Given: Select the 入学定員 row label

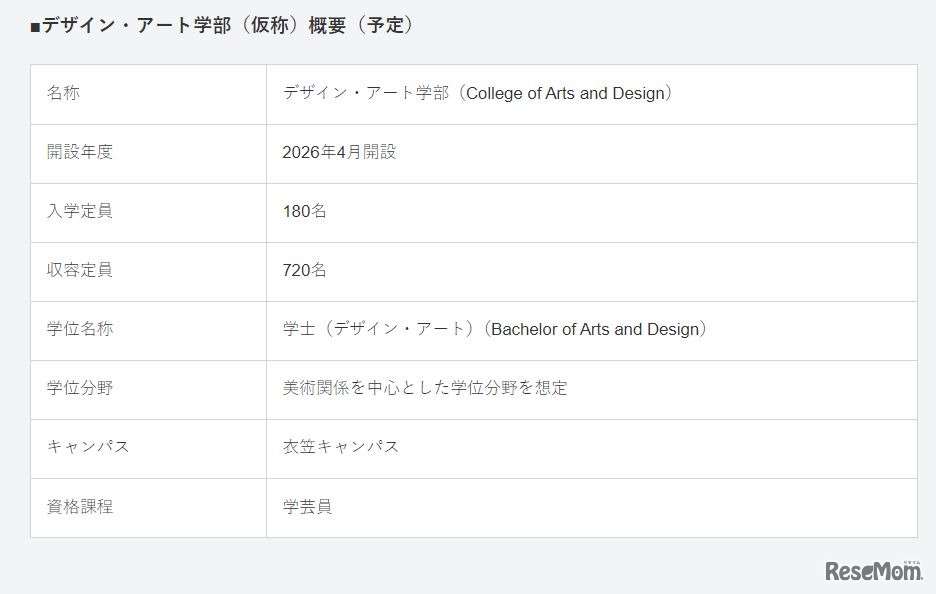Looking at the screenshot, I should pyautogui.click(x=80, y=212).
